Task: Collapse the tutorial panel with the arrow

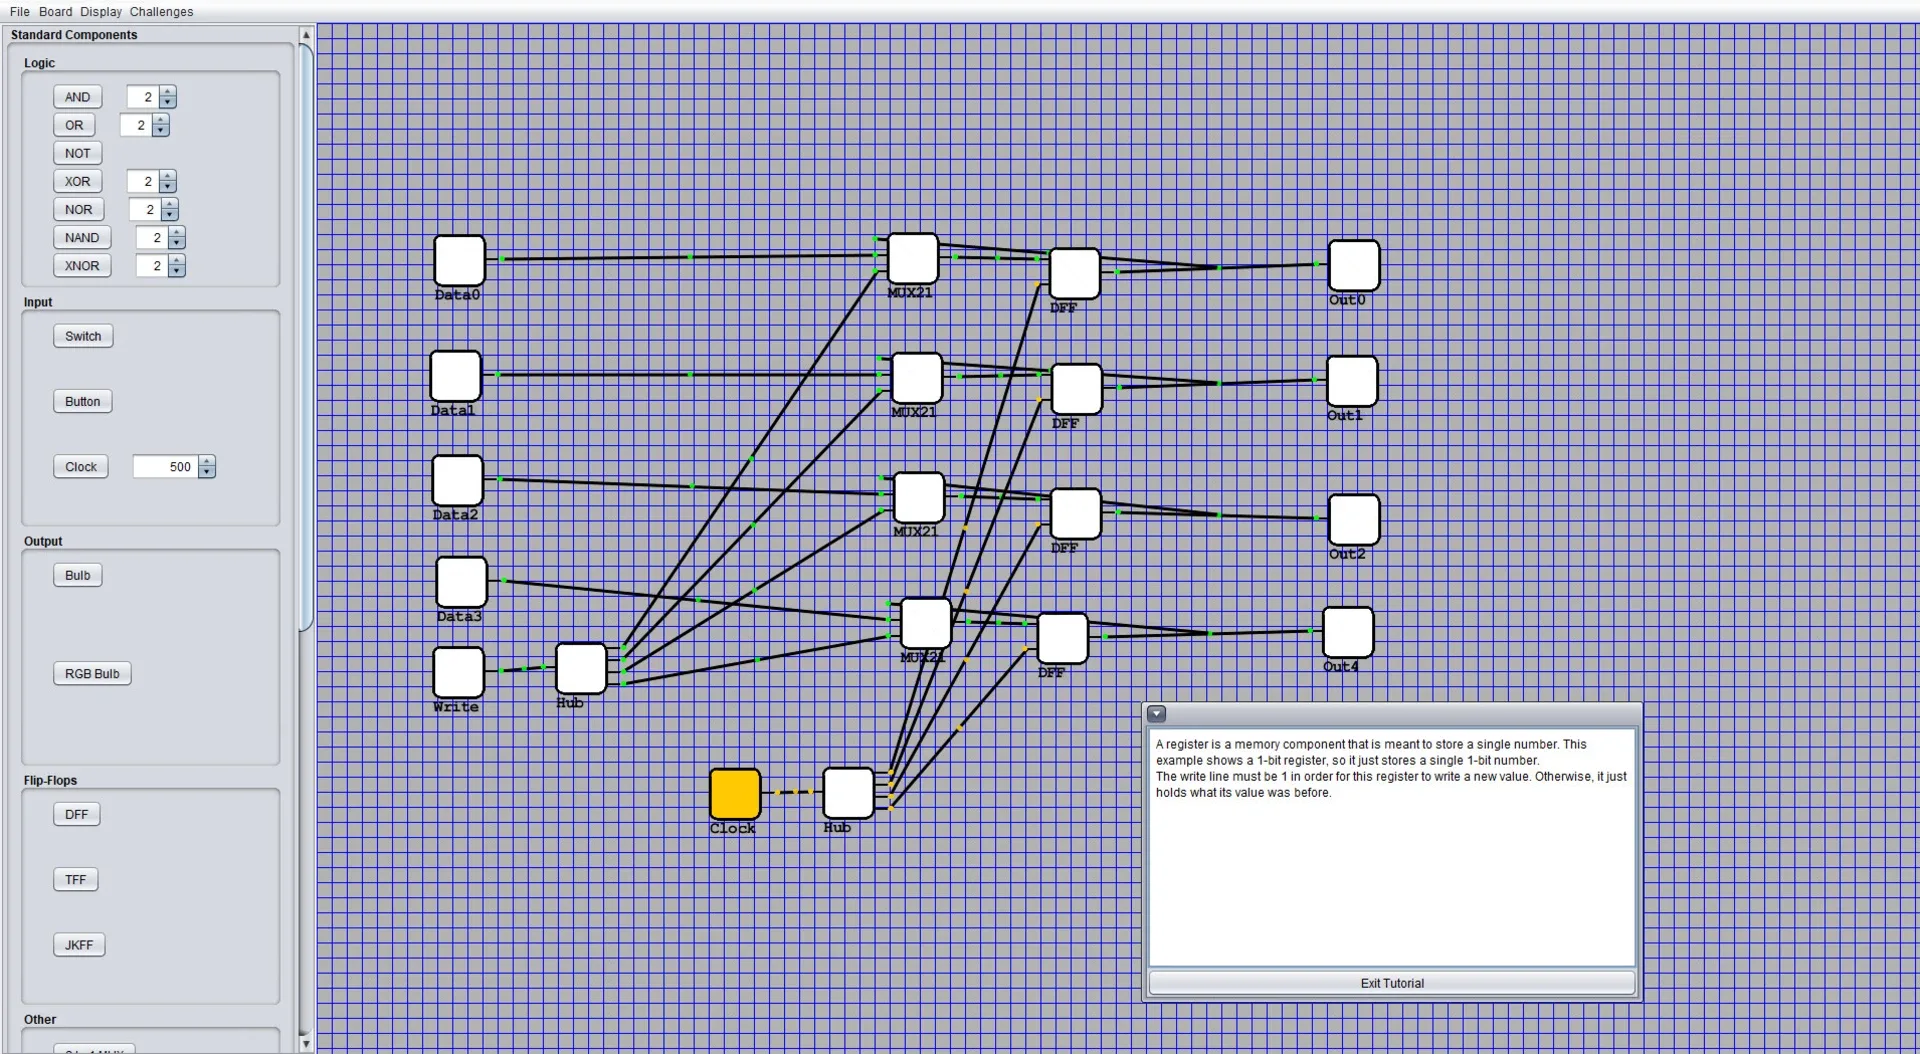Action: [1156, 714]
